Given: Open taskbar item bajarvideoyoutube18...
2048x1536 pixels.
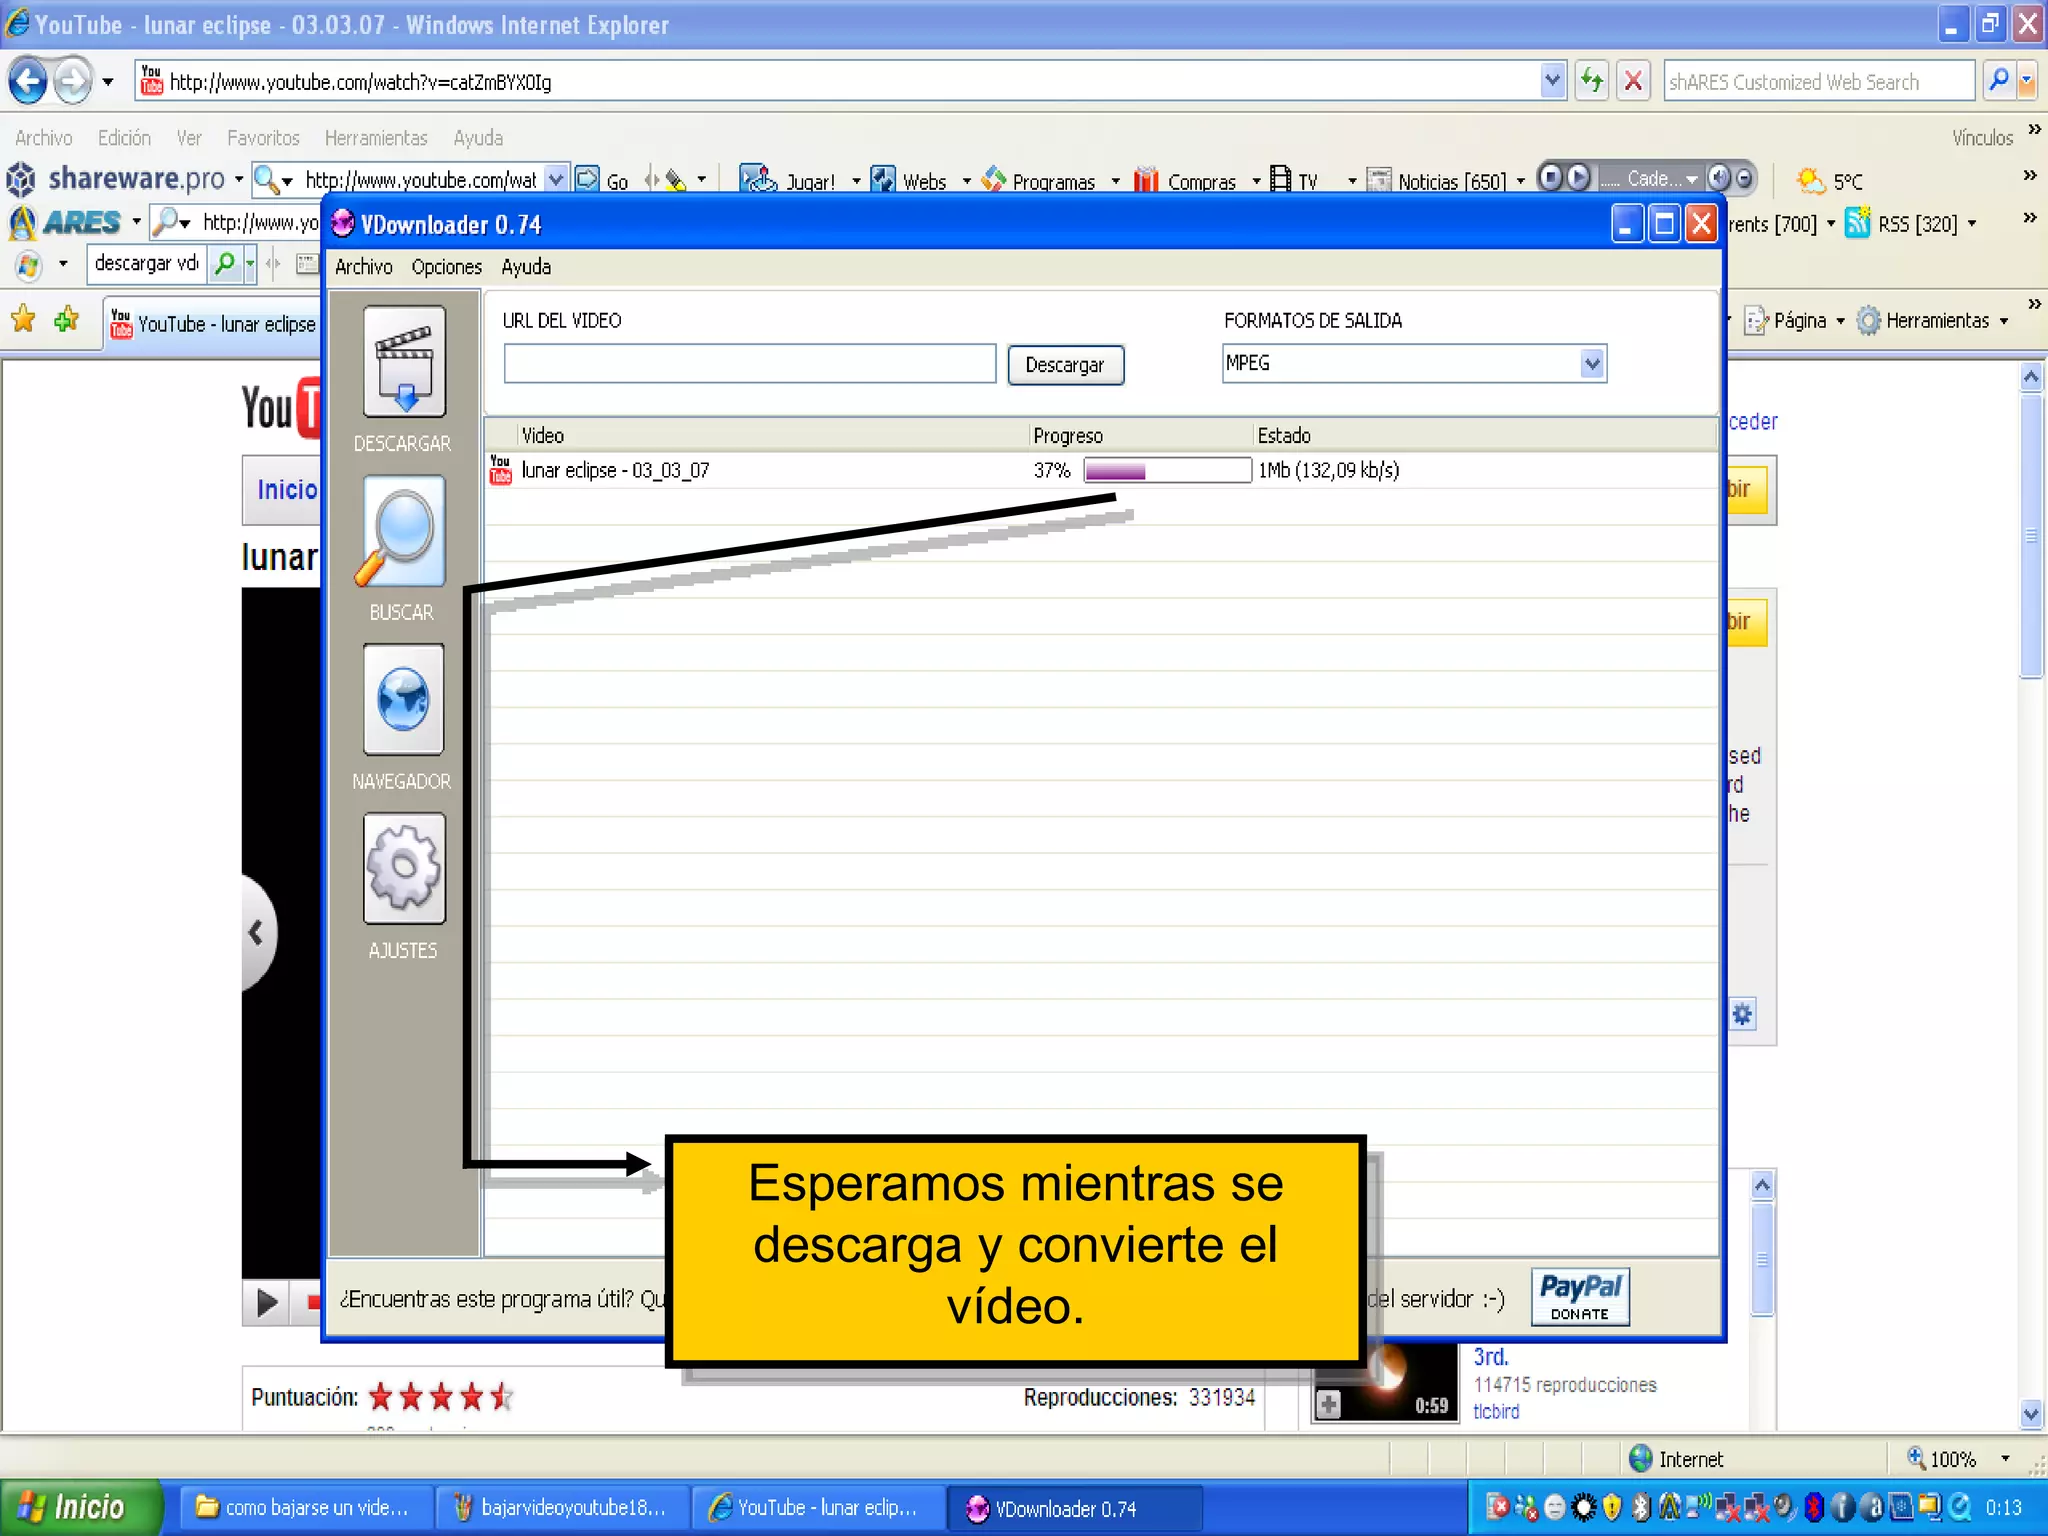Looking at the screenshot, I should click(x=564, y=1507).
